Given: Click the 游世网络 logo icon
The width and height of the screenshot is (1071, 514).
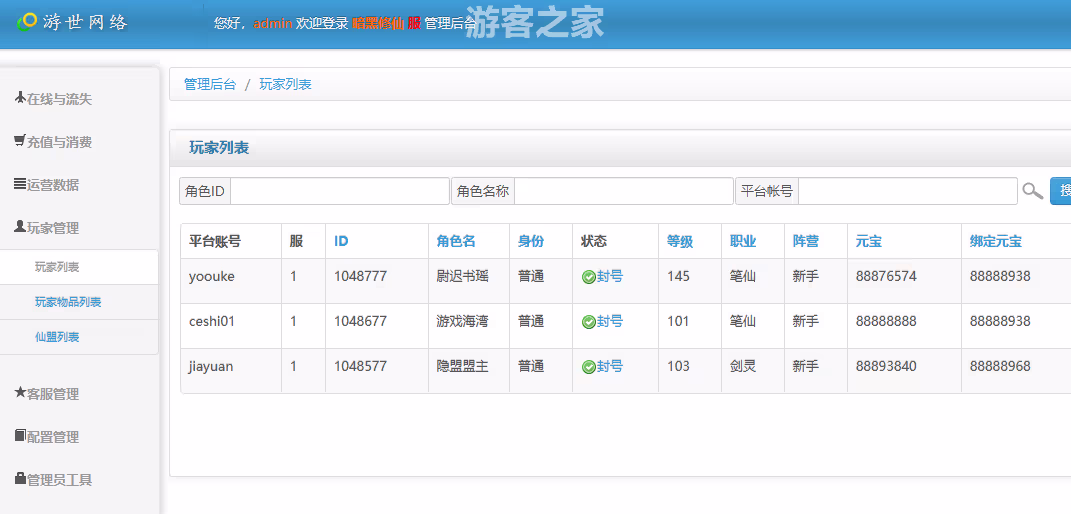Looking at the screenshot, I should pos(27,22).
